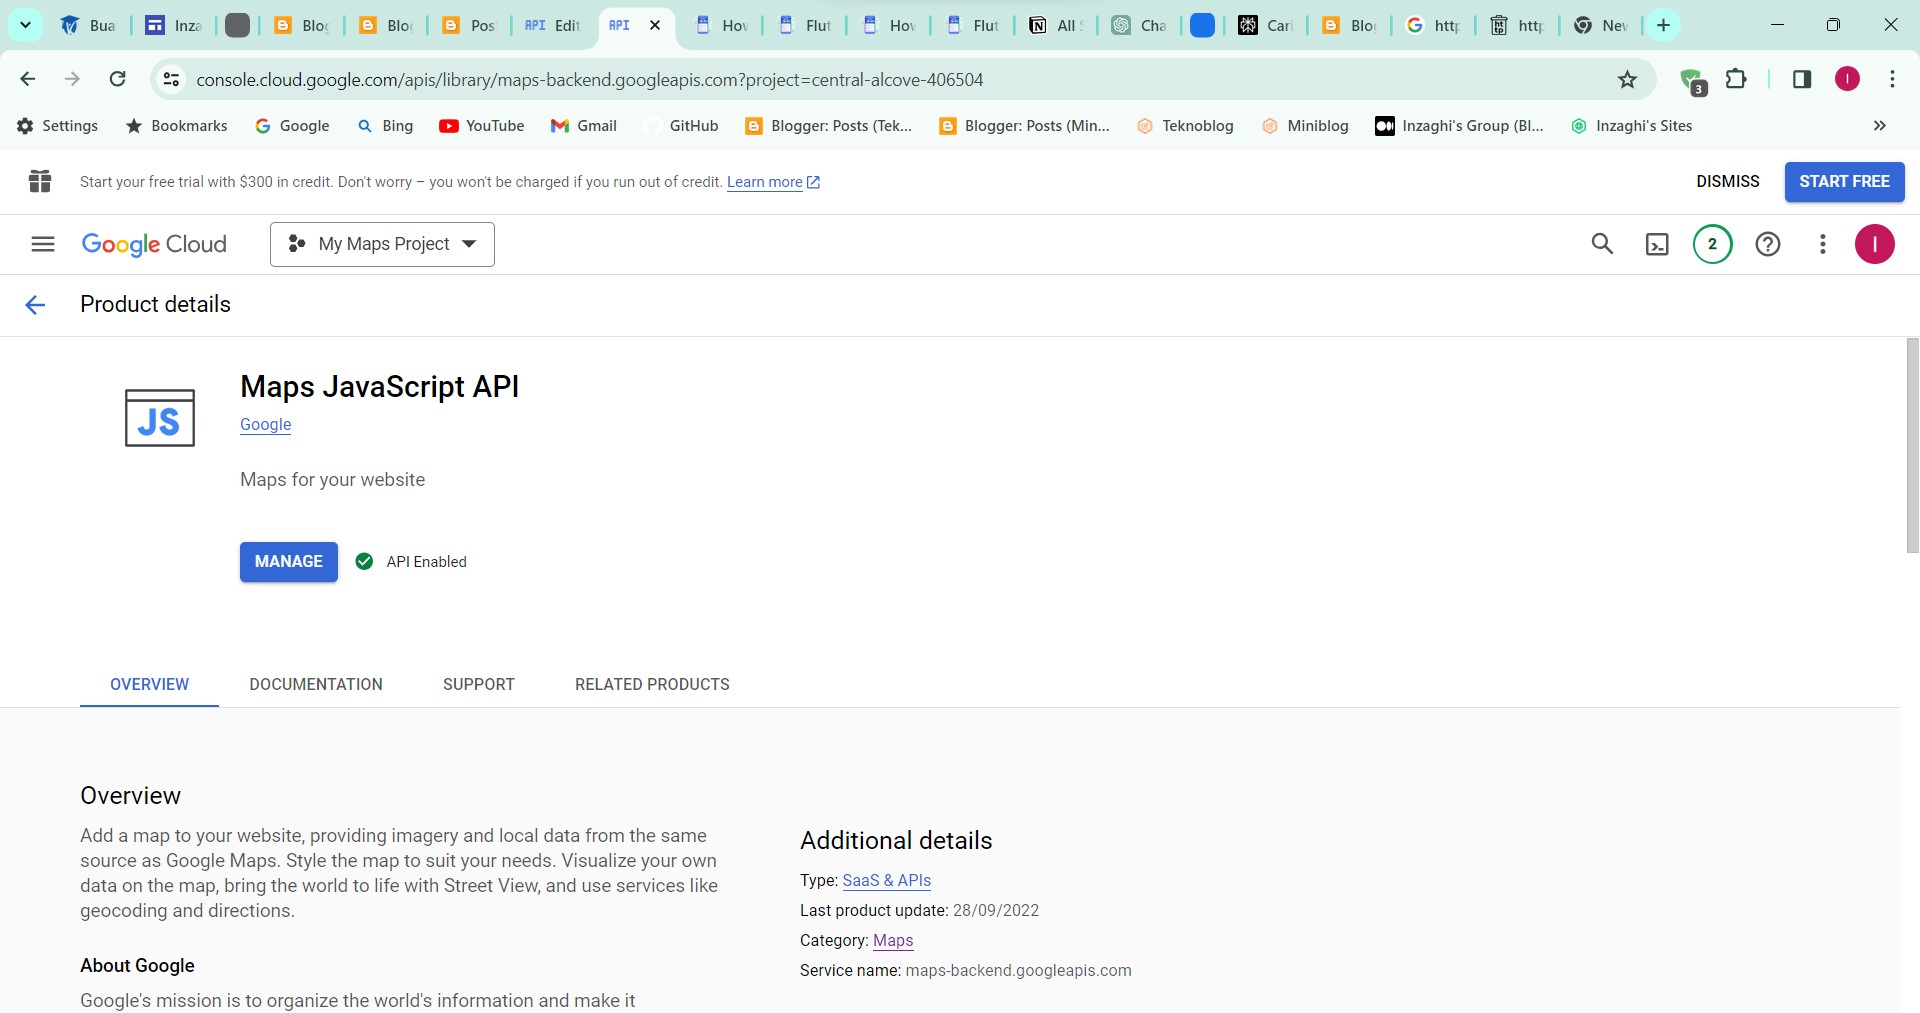
Task: Switch to the SUPPORT tab
Action: [x=479, y=685]
